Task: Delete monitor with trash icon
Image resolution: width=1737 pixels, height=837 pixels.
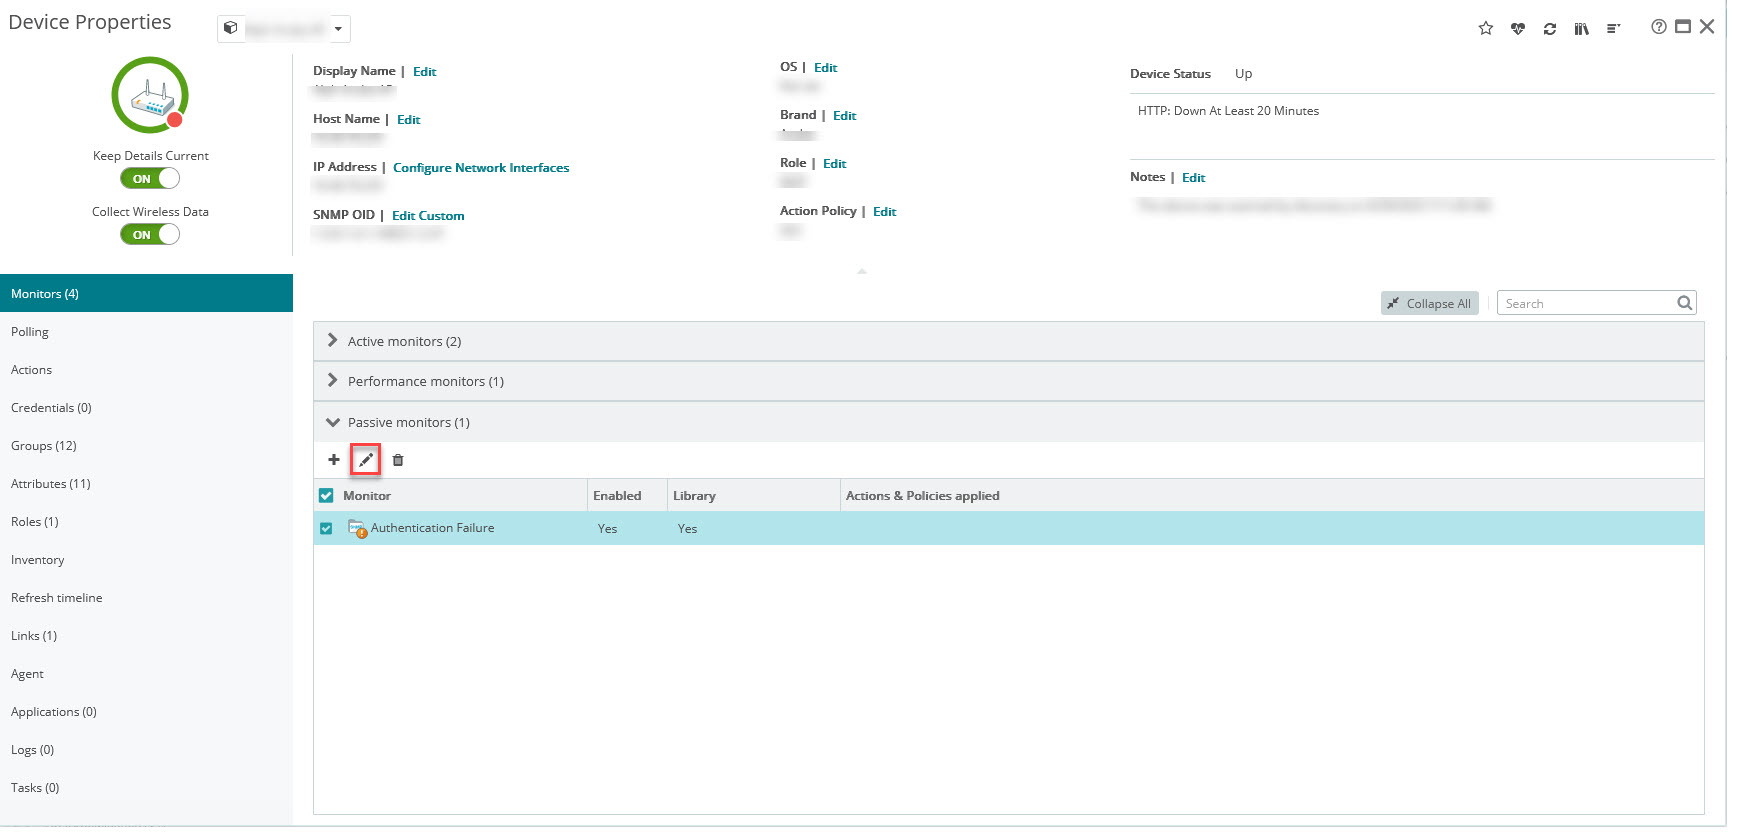Action: tap(398, 460)
